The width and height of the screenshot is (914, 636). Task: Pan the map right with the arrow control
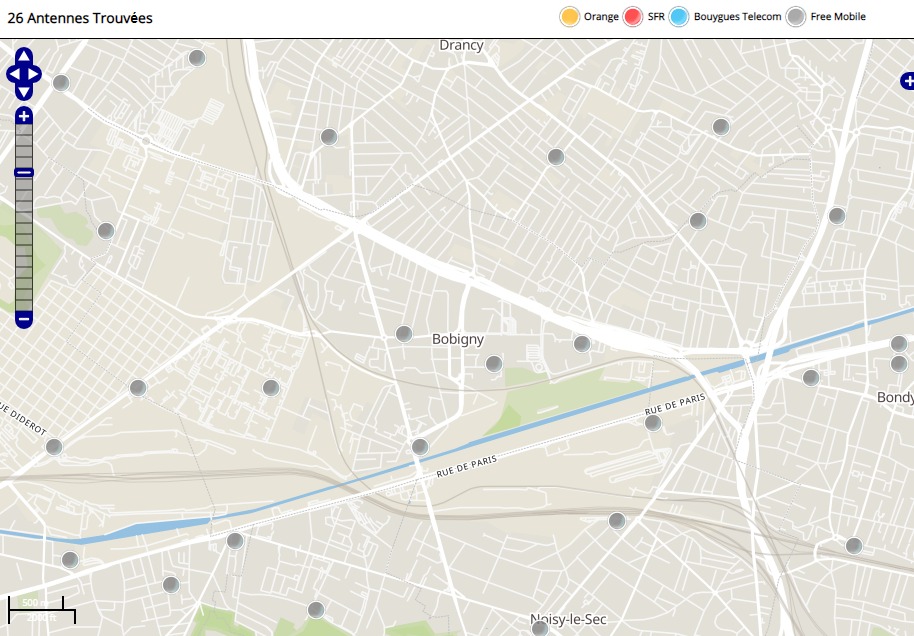[x=35, y=74]
